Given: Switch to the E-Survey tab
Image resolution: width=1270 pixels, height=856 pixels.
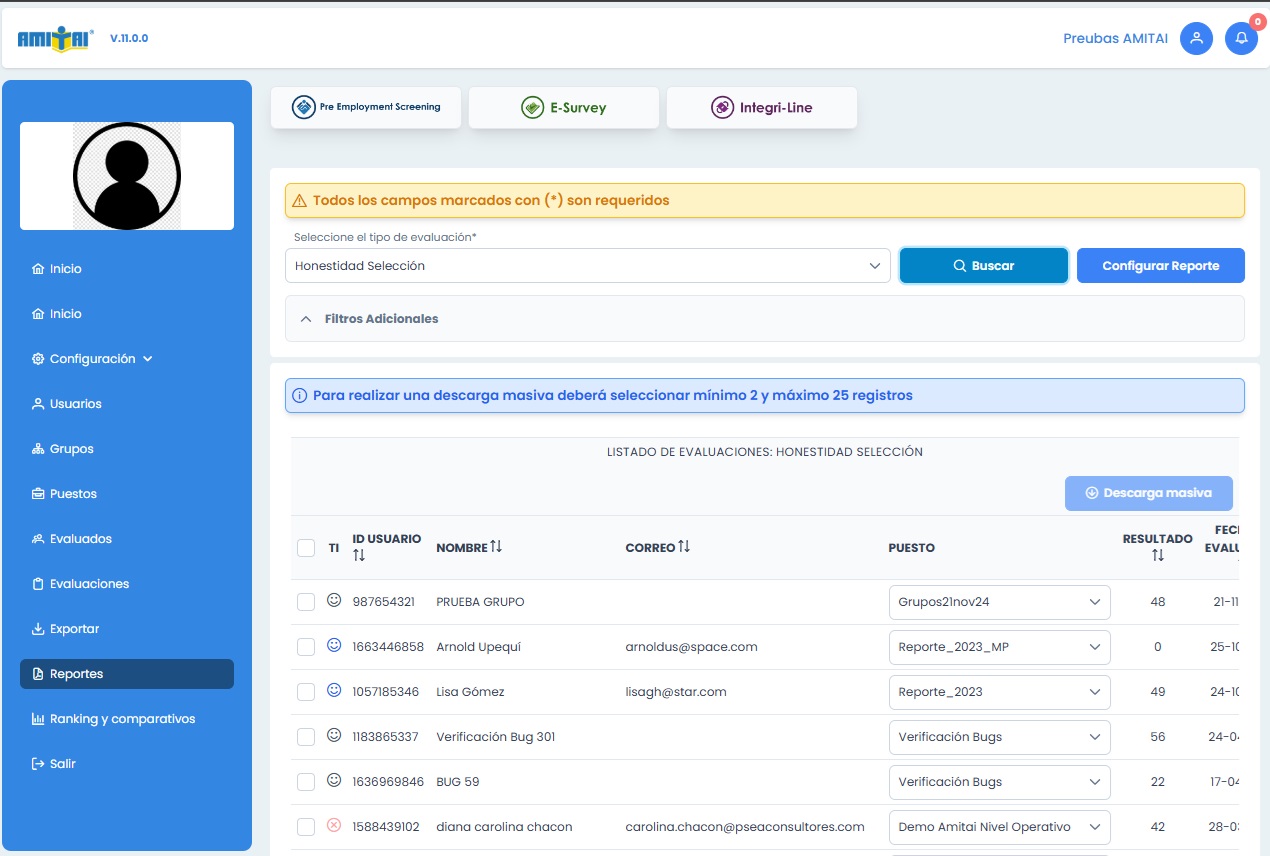Looking at the screenshot, I should point(564,108).
